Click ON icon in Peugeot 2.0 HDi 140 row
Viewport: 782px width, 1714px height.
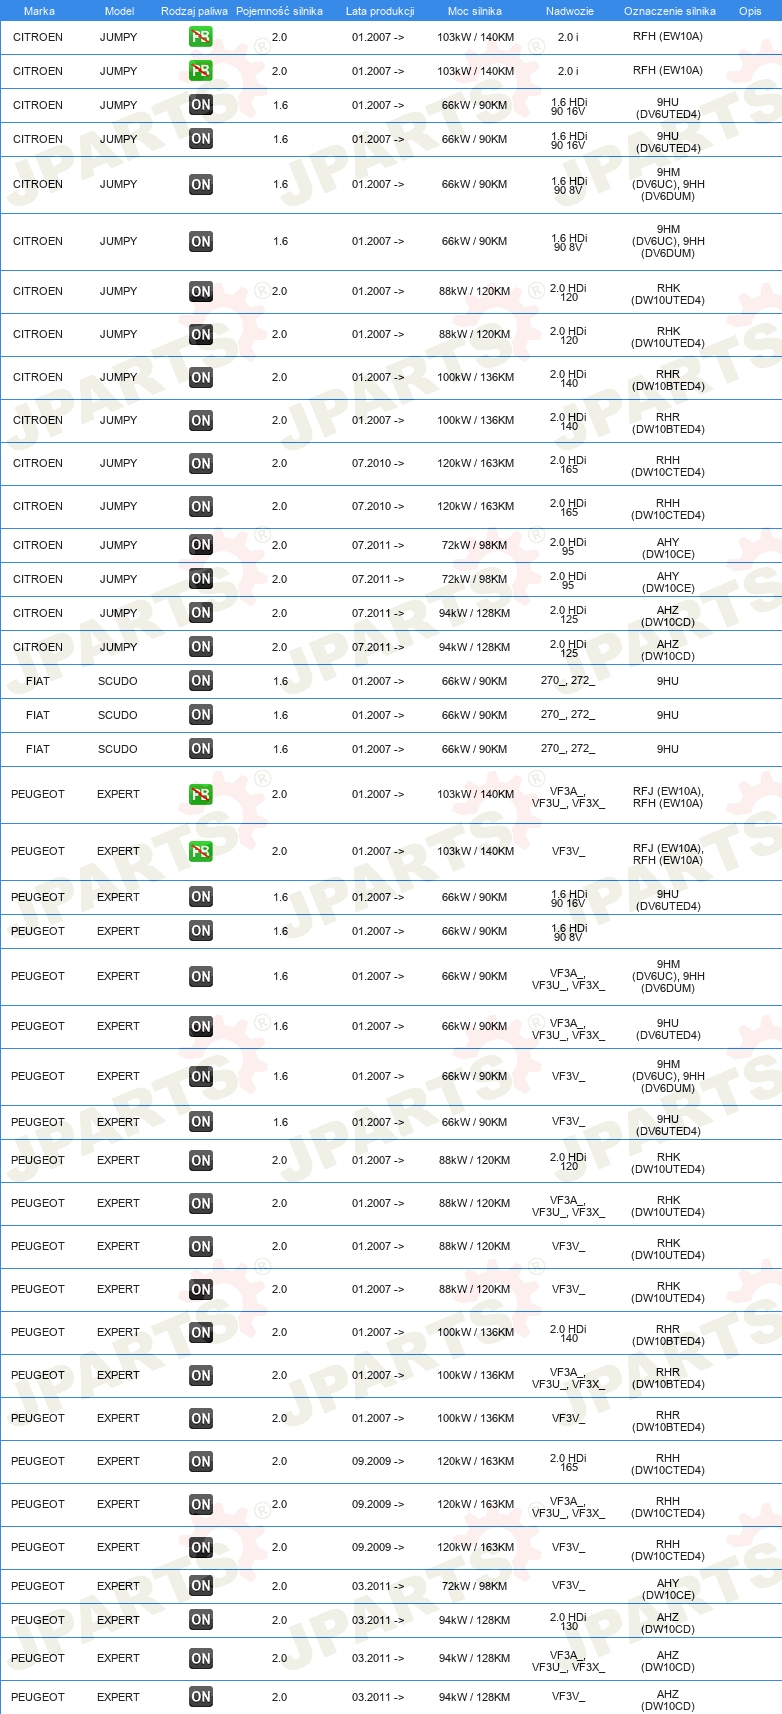click(201, 1332)
